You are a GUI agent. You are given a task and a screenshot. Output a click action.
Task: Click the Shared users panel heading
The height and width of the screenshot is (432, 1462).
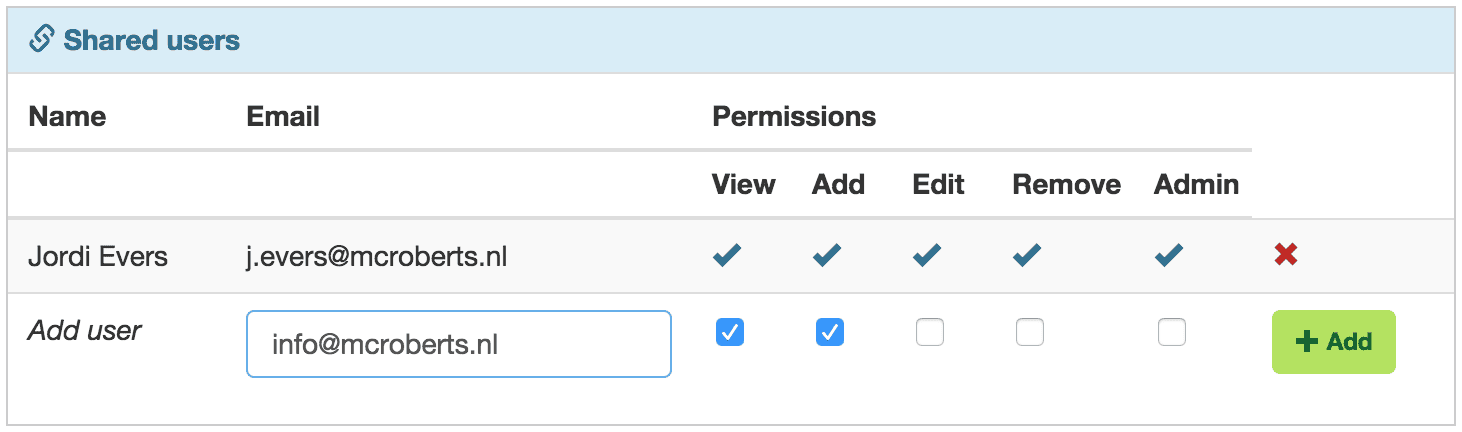(x=152, y=41)
